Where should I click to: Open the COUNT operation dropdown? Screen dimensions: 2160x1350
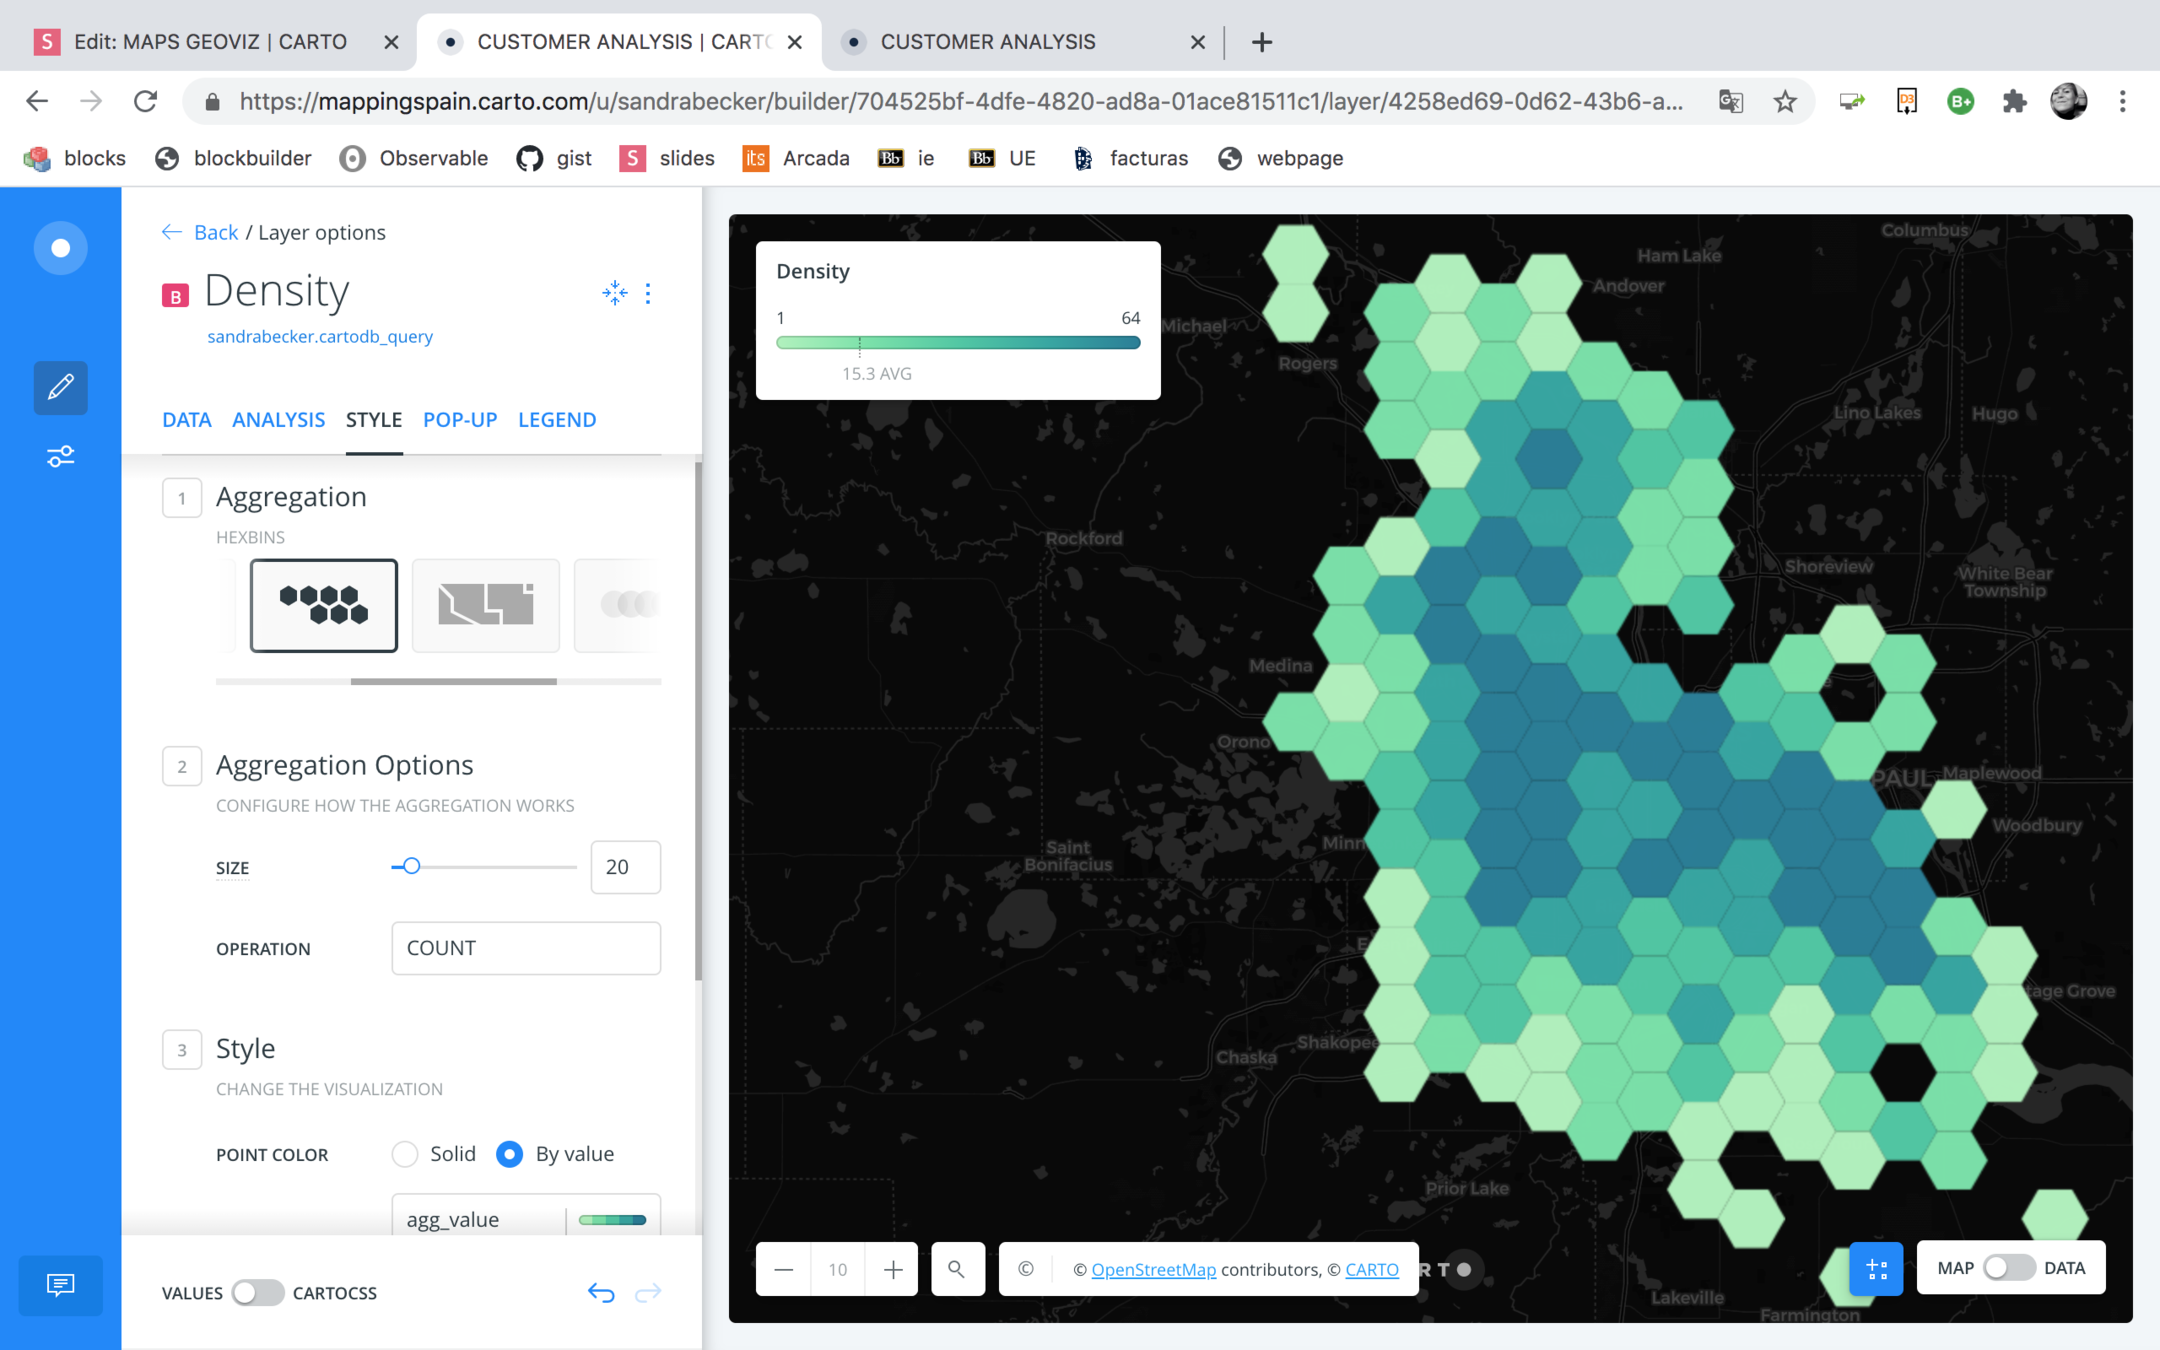pyautogui.click(x=526, y=948)
